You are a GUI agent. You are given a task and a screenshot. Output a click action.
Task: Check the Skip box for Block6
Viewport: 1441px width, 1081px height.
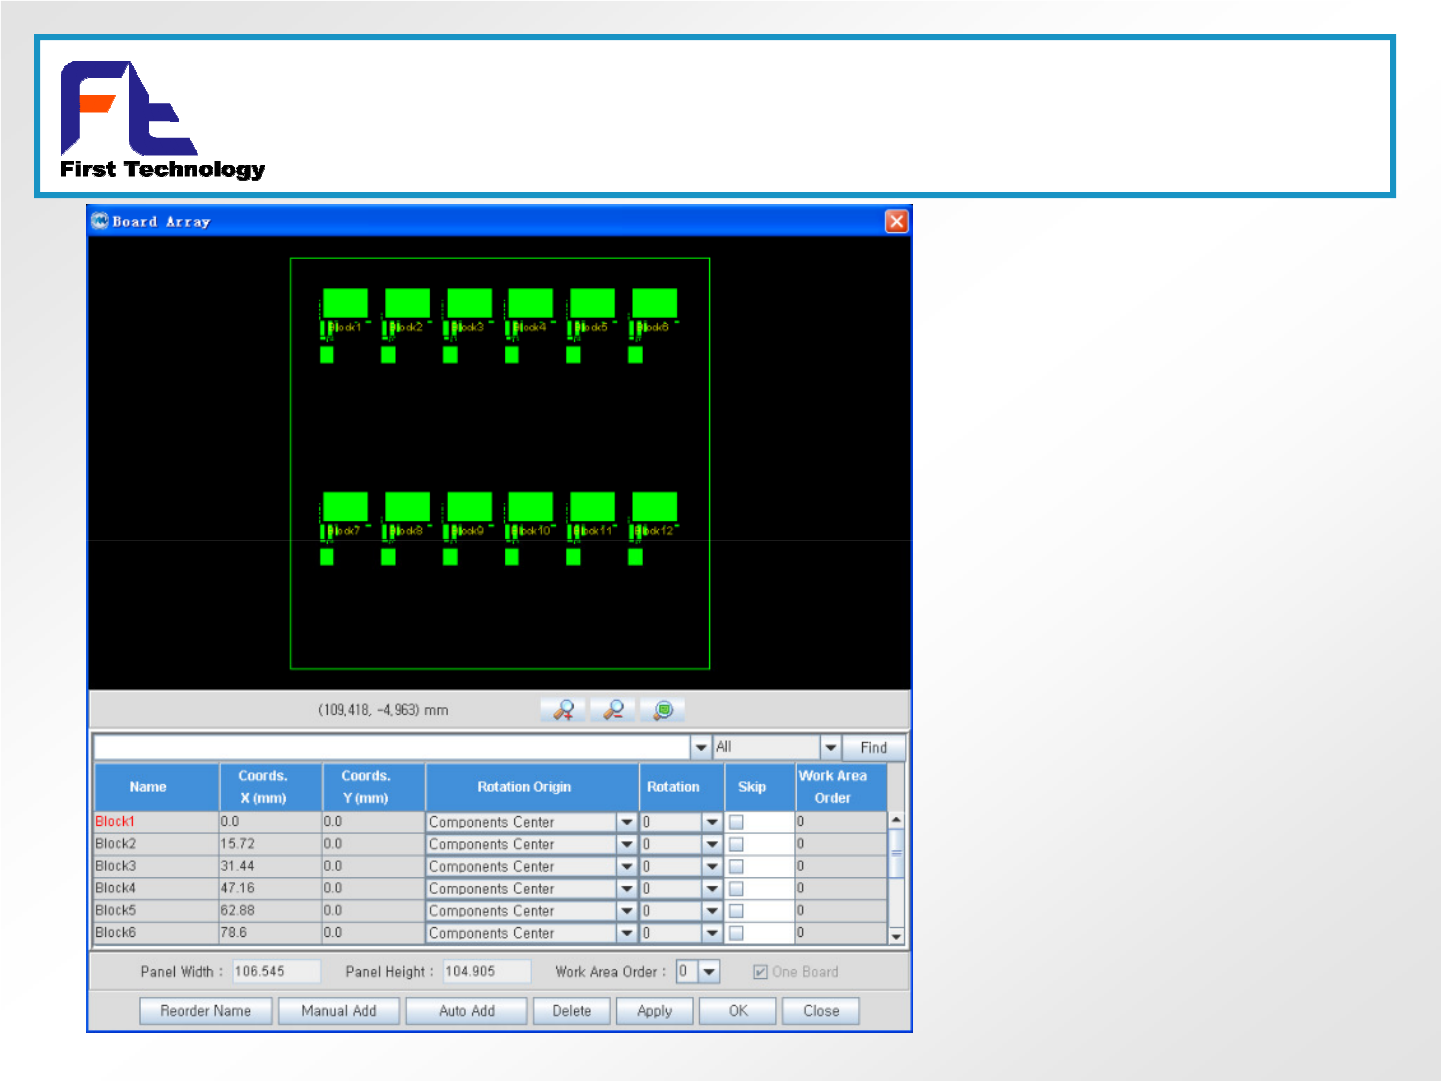tap(736, 933)
